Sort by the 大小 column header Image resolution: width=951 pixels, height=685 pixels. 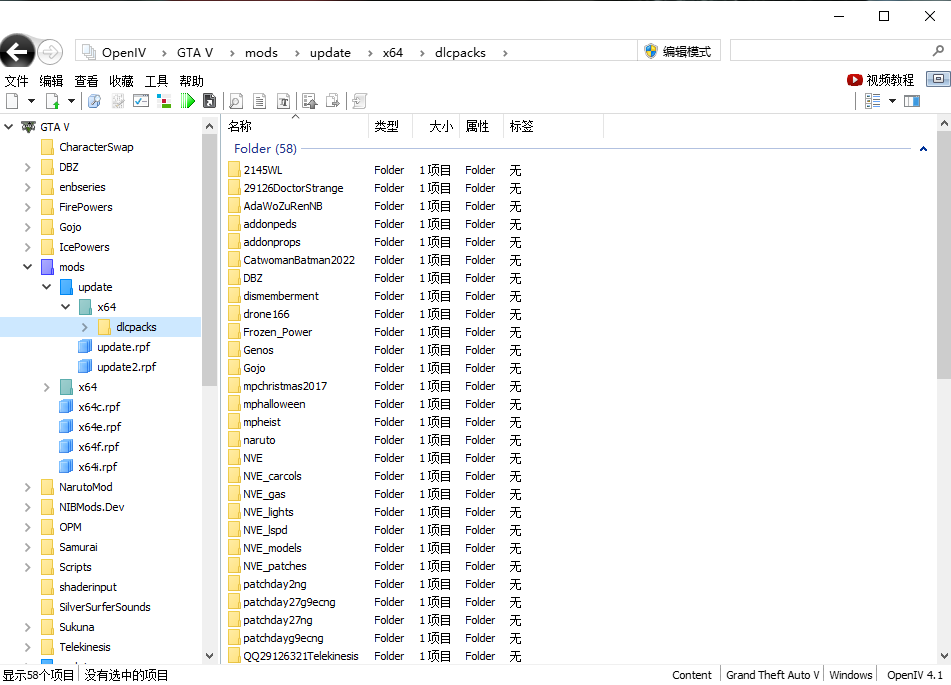[440, 126]
